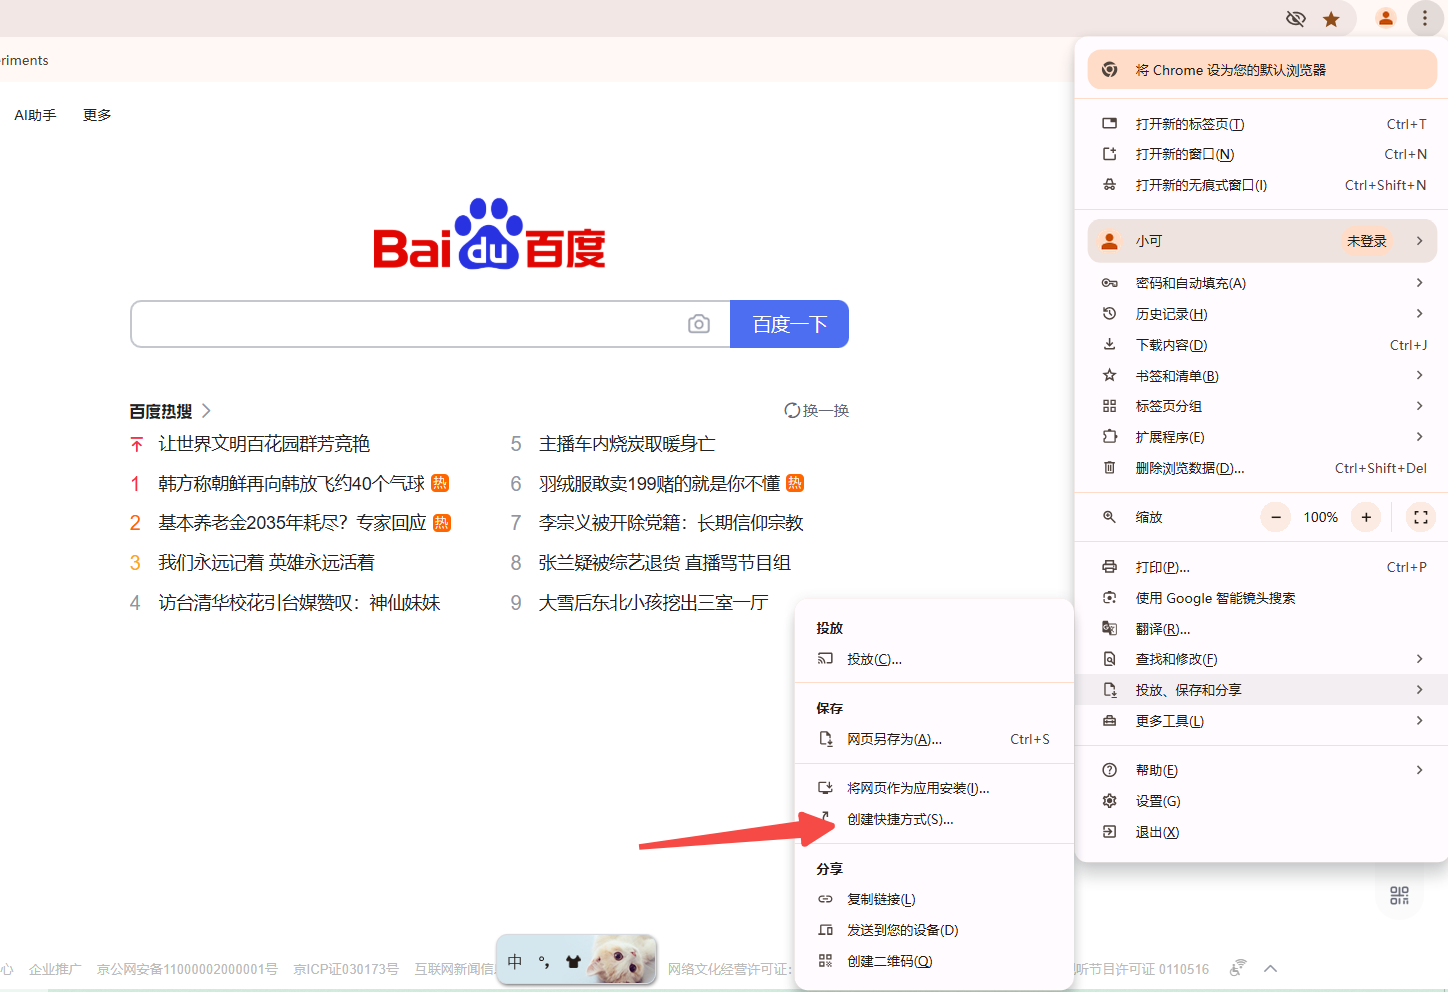Image resolution: width=1448 pixels, height=992 pixels.
Task: Select 创建二维码 option
Action: click(x=934, y=961)
